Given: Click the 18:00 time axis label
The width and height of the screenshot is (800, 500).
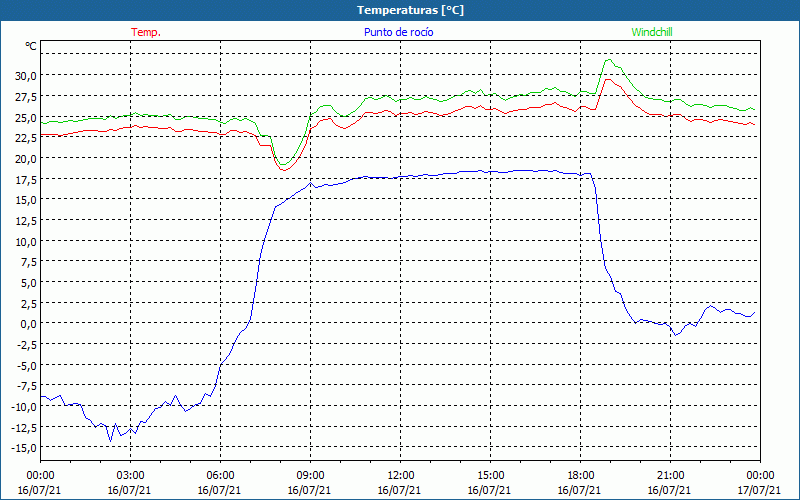Looking at the screenshot, I should (581, 476).
